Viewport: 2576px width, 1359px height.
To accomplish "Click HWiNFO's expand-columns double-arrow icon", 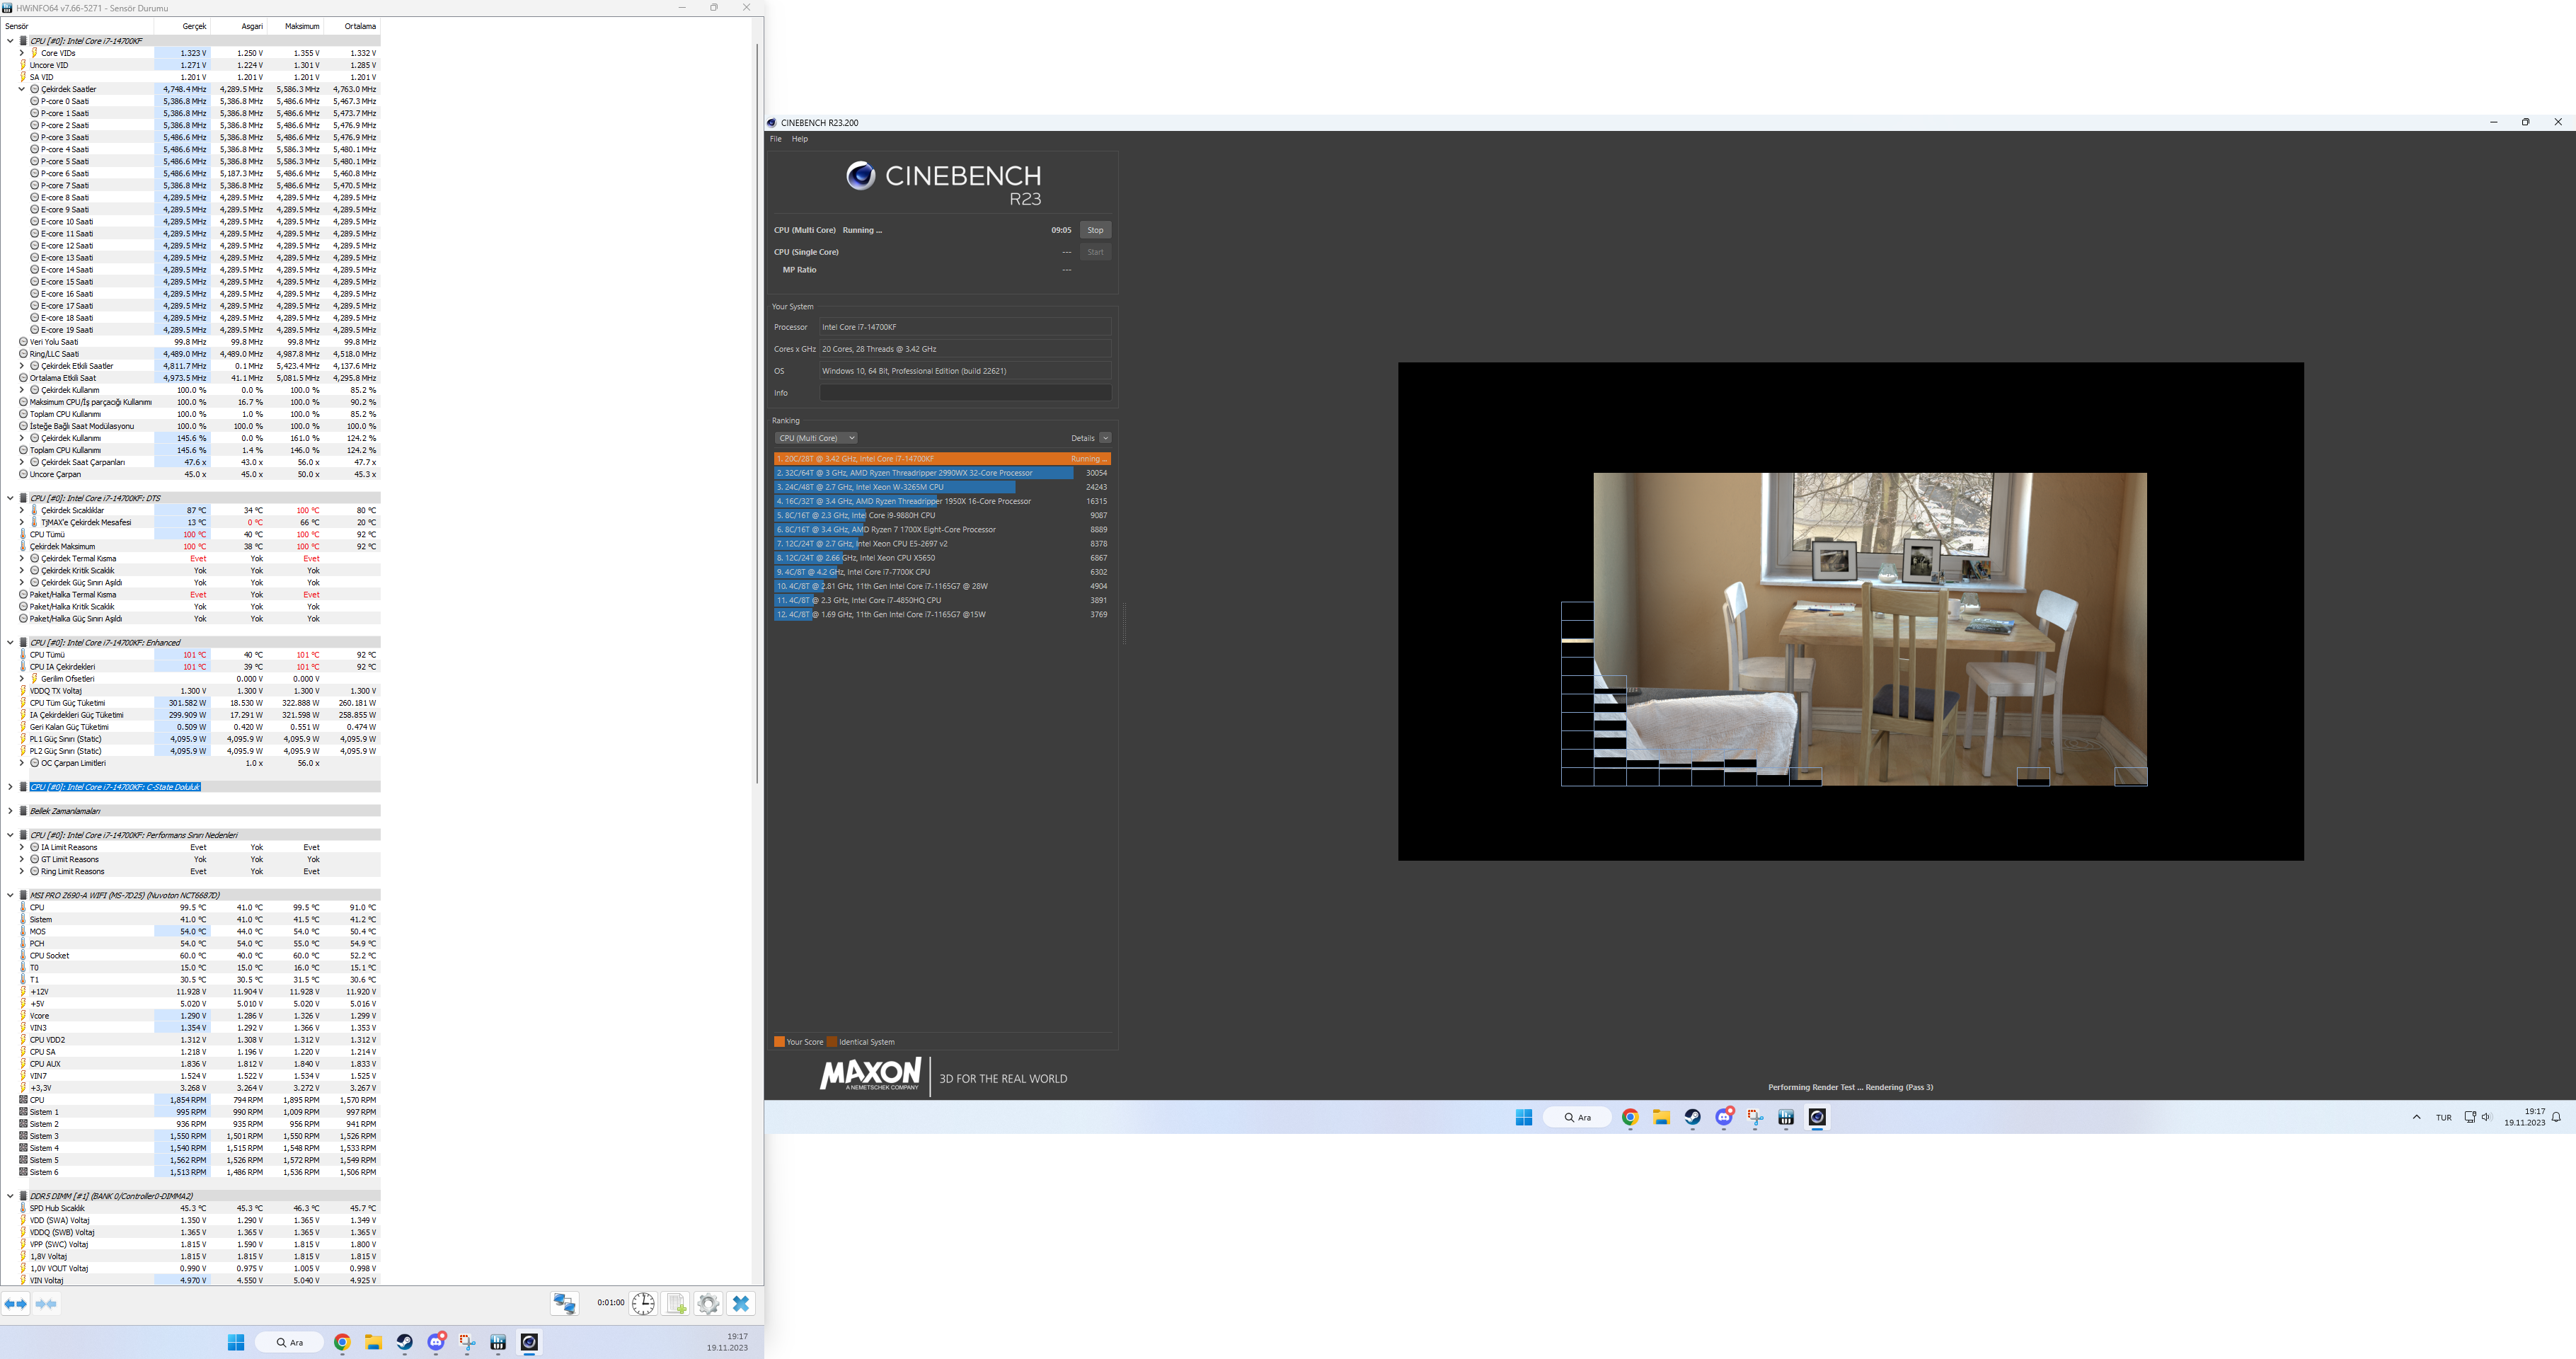I will tap(16, 1304).
